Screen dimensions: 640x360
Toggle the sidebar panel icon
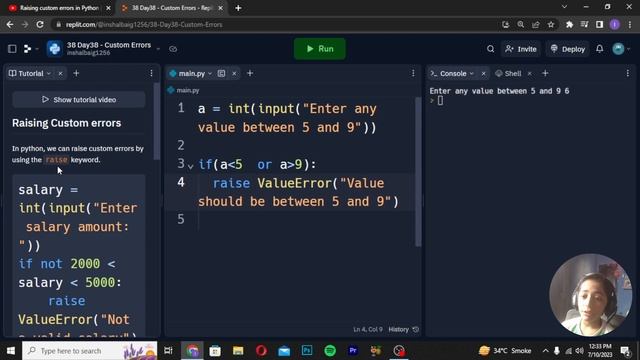click(12, 49)
